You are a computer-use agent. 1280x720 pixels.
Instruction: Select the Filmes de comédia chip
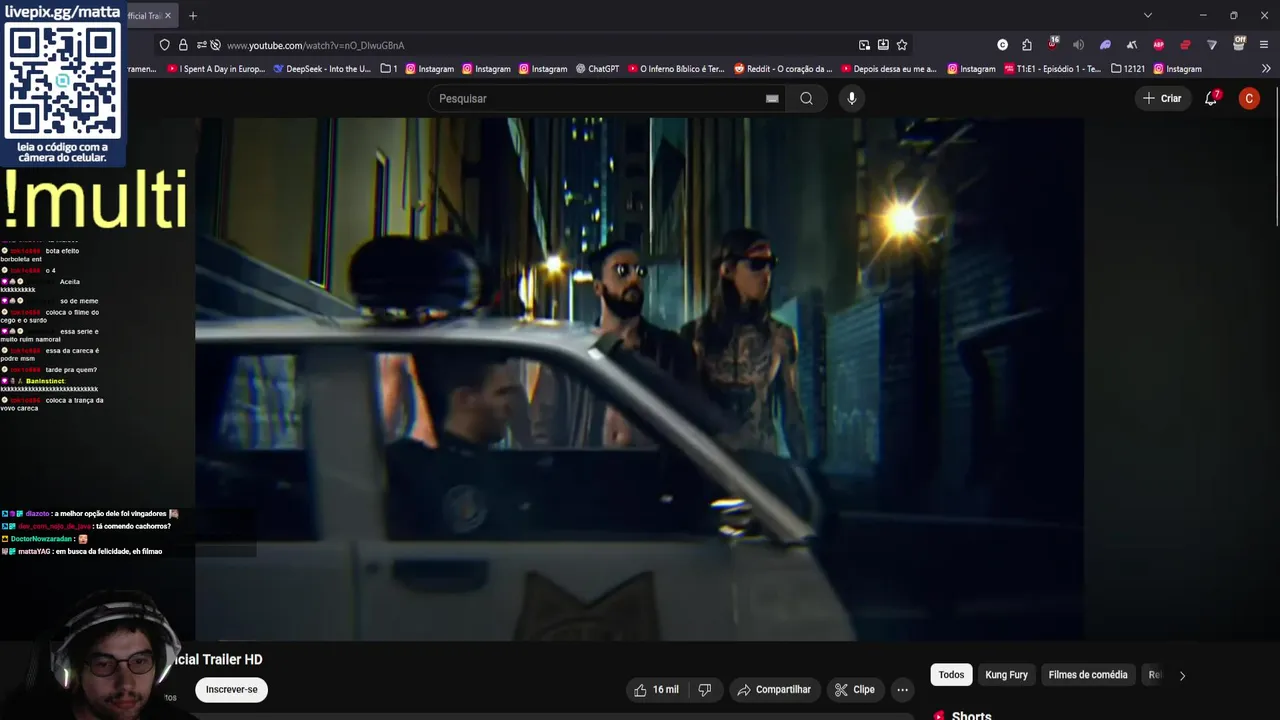coord(1088,675)
